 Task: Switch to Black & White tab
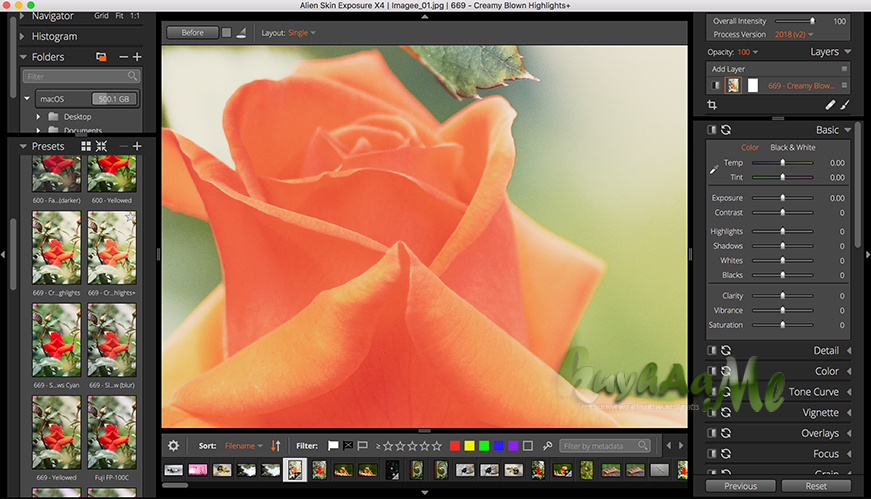coord(793,147)
